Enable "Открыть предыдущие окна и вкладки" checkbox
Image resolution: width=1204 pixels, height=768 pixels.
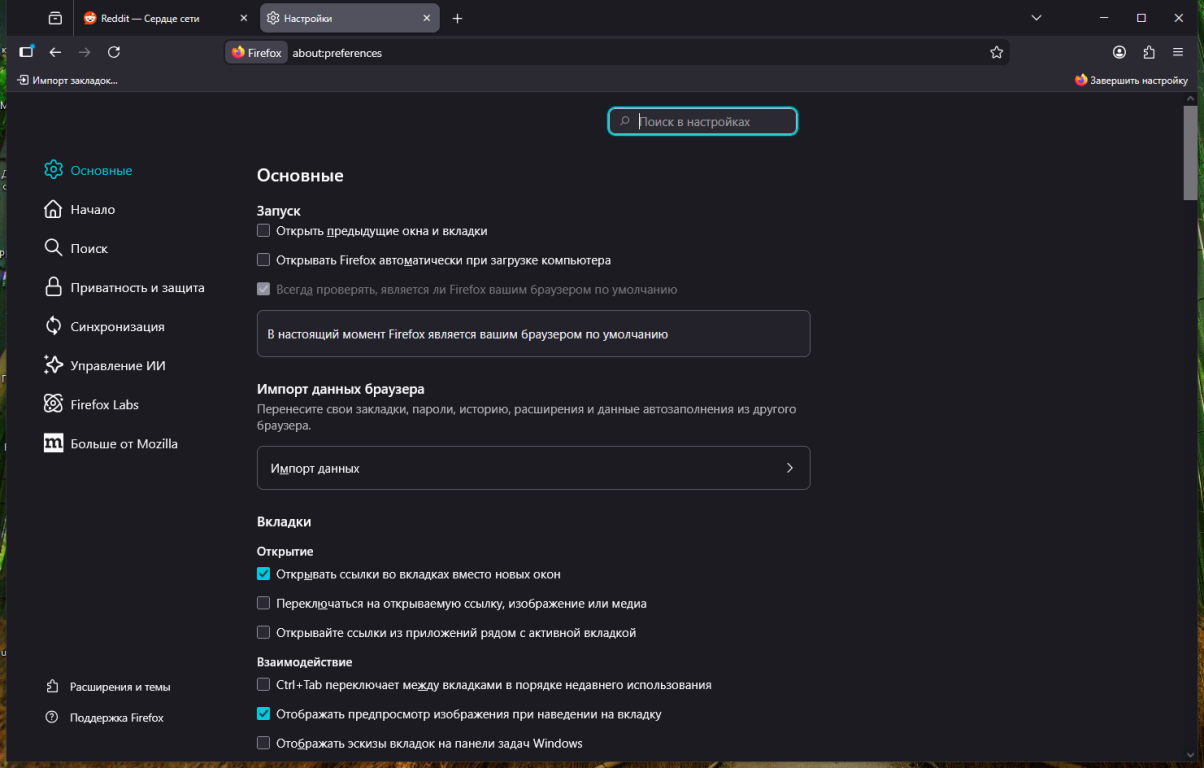(264, 231)
